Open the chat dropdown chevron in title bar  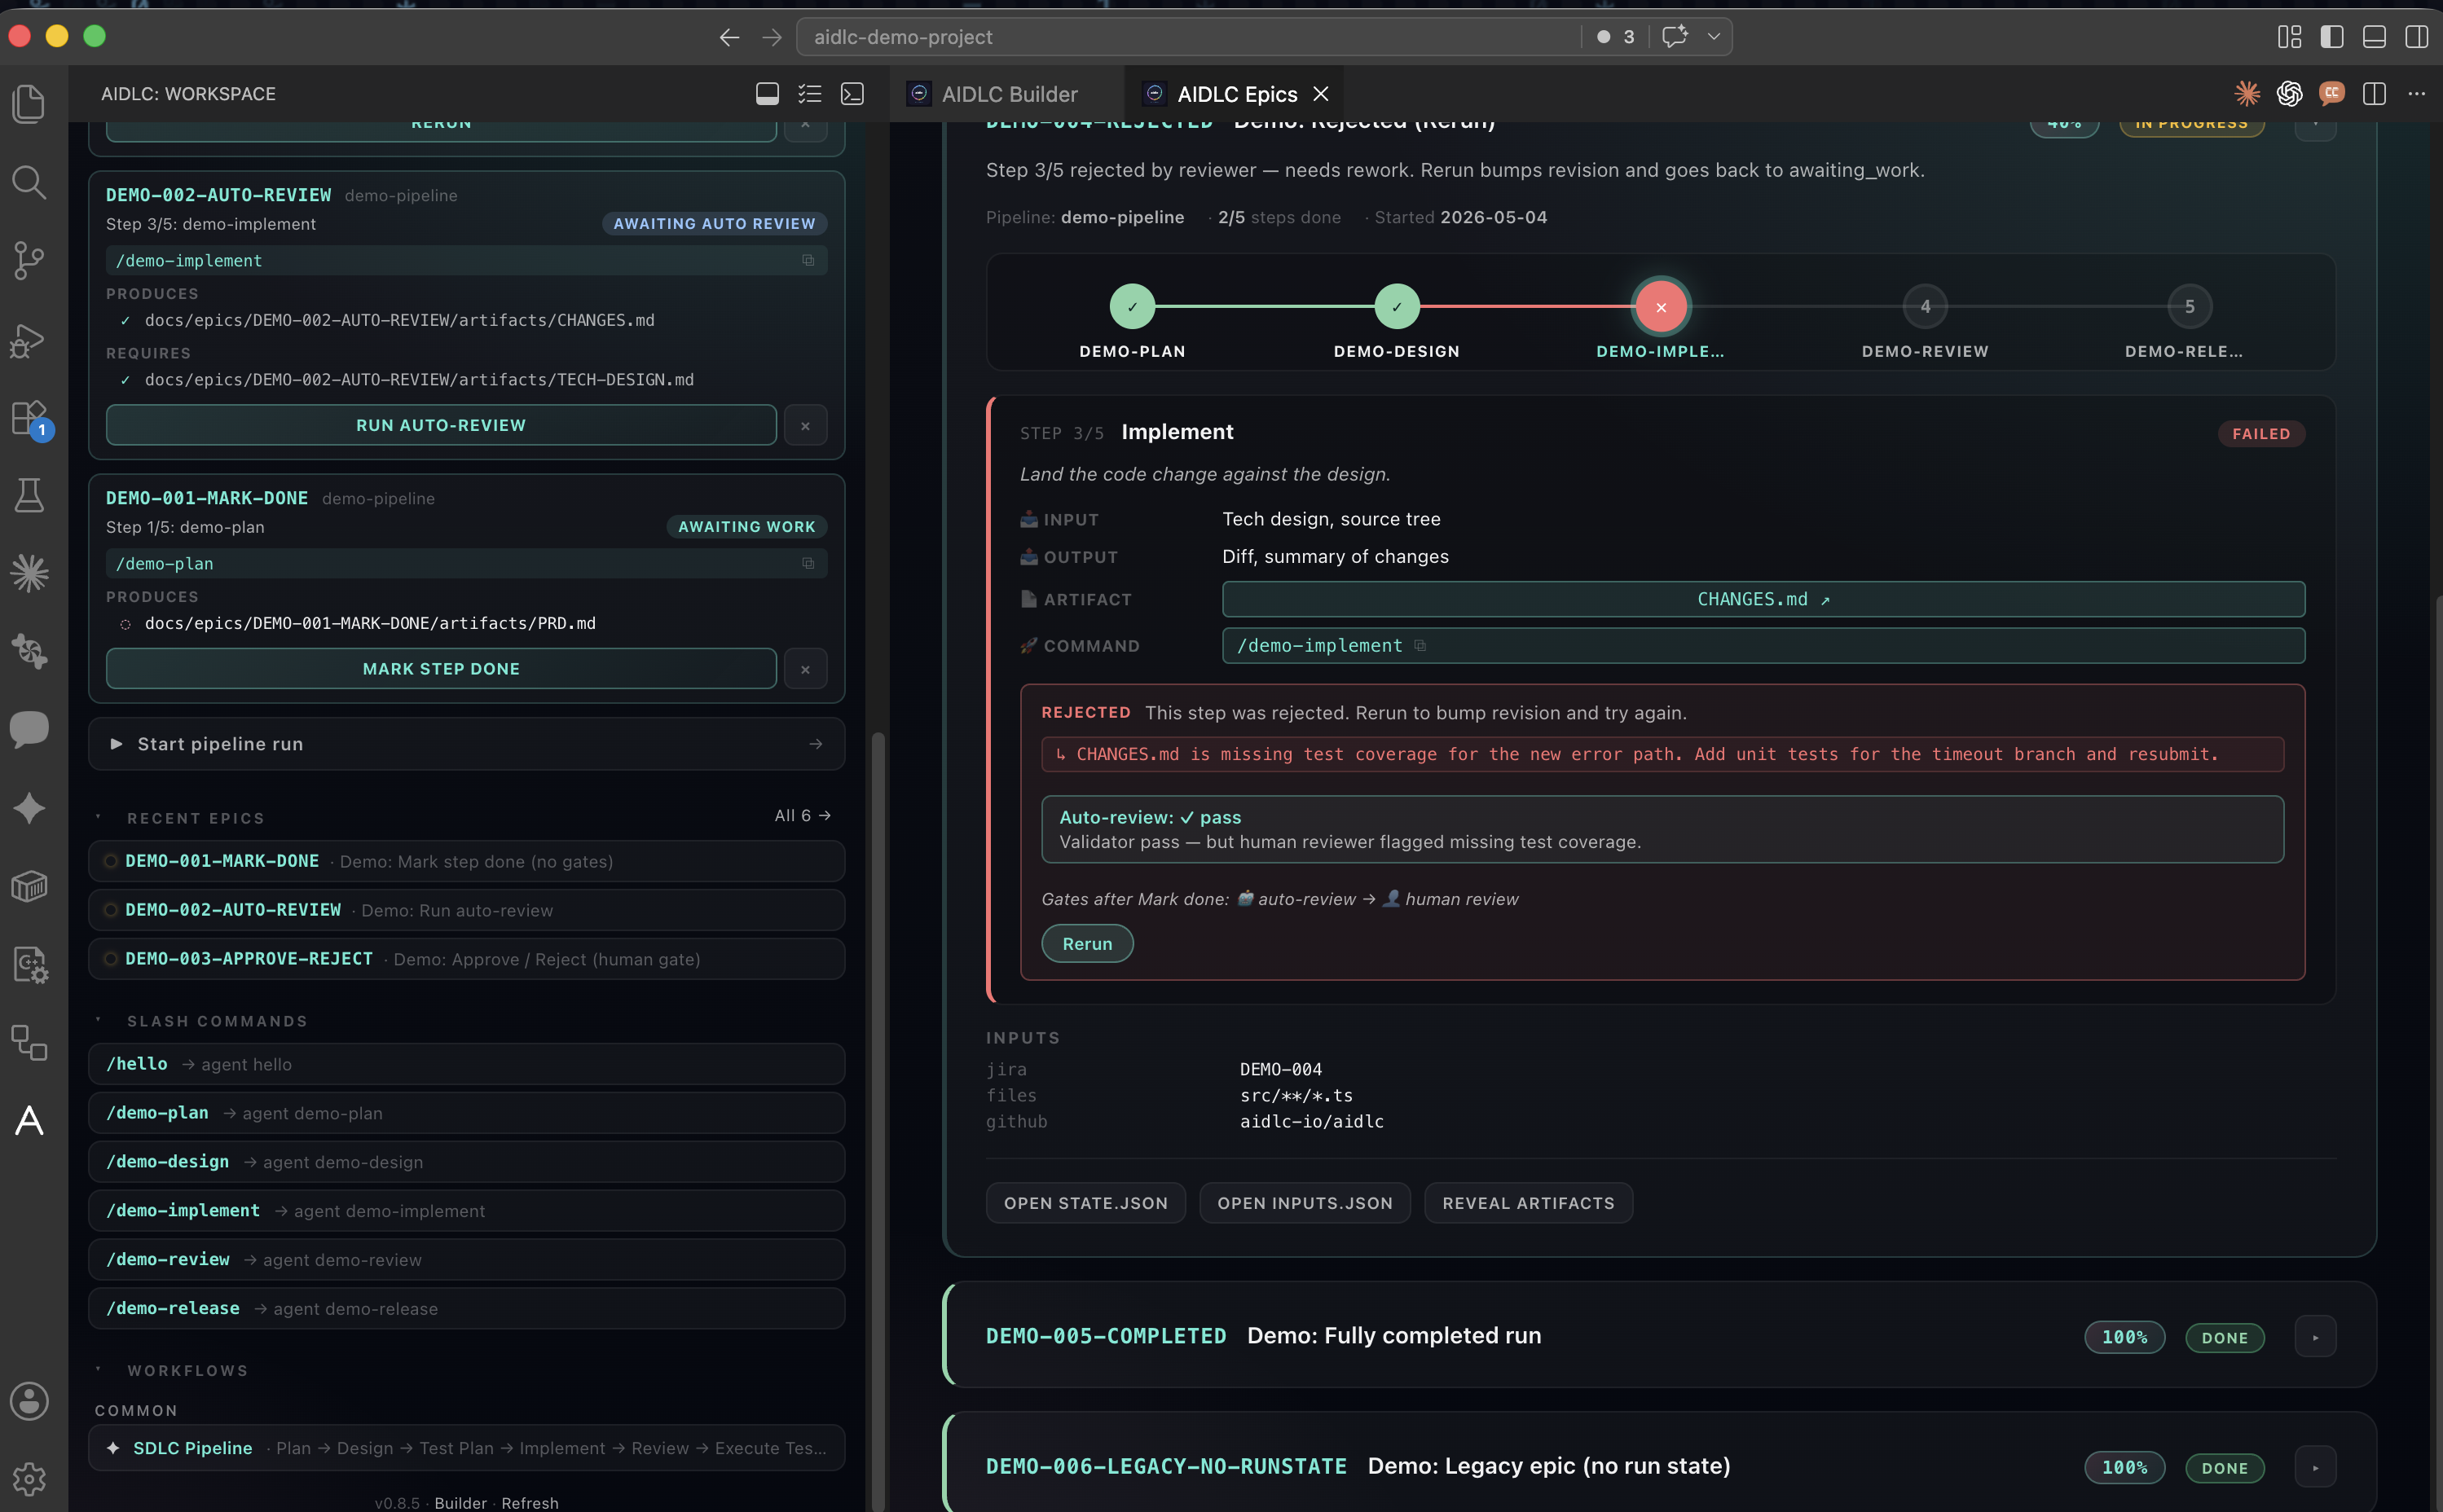coord(1713,36)
